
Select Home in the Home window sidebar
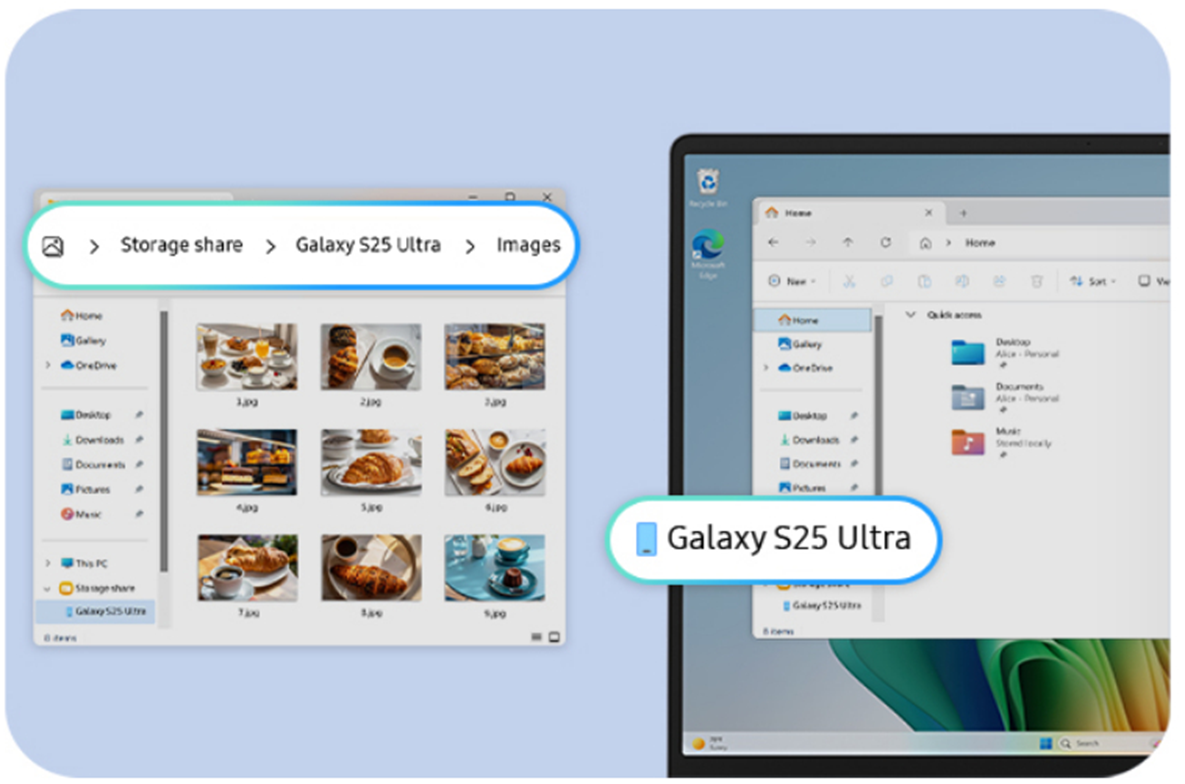(x=813, y=321)
